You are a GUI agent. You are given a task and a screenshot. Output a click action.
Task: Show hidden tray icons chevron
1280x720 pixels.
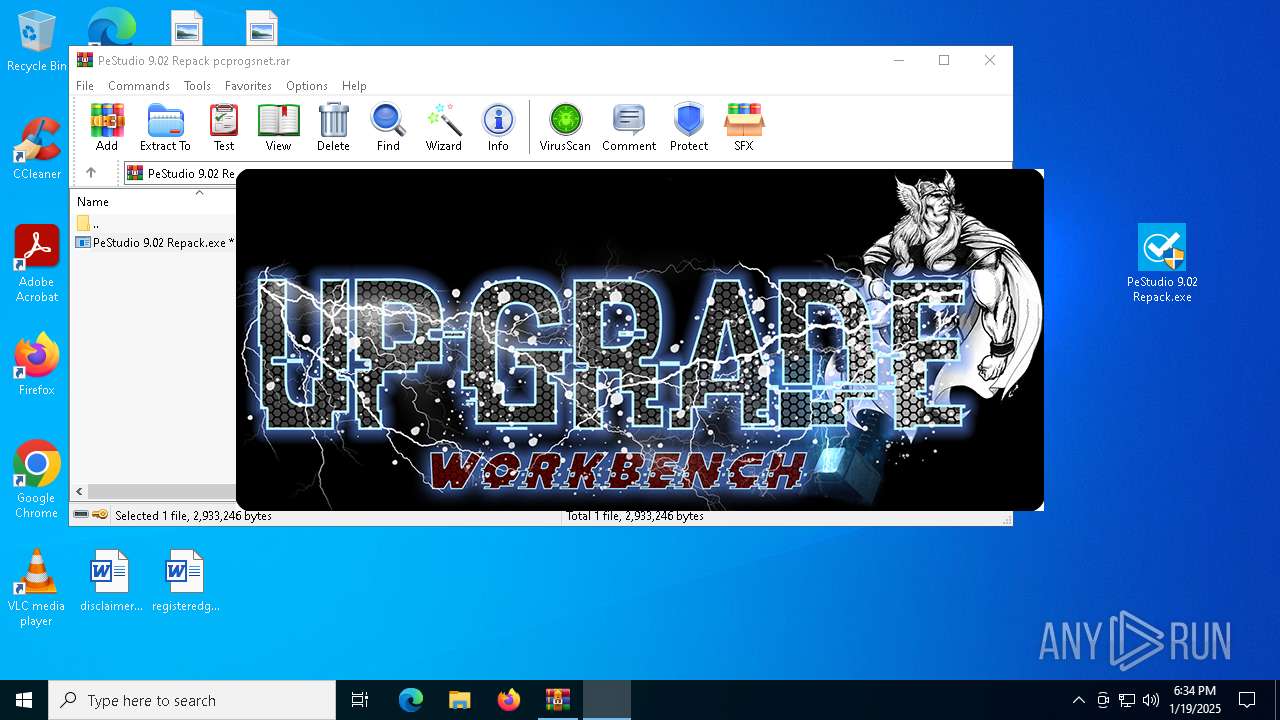(1078, 700)
